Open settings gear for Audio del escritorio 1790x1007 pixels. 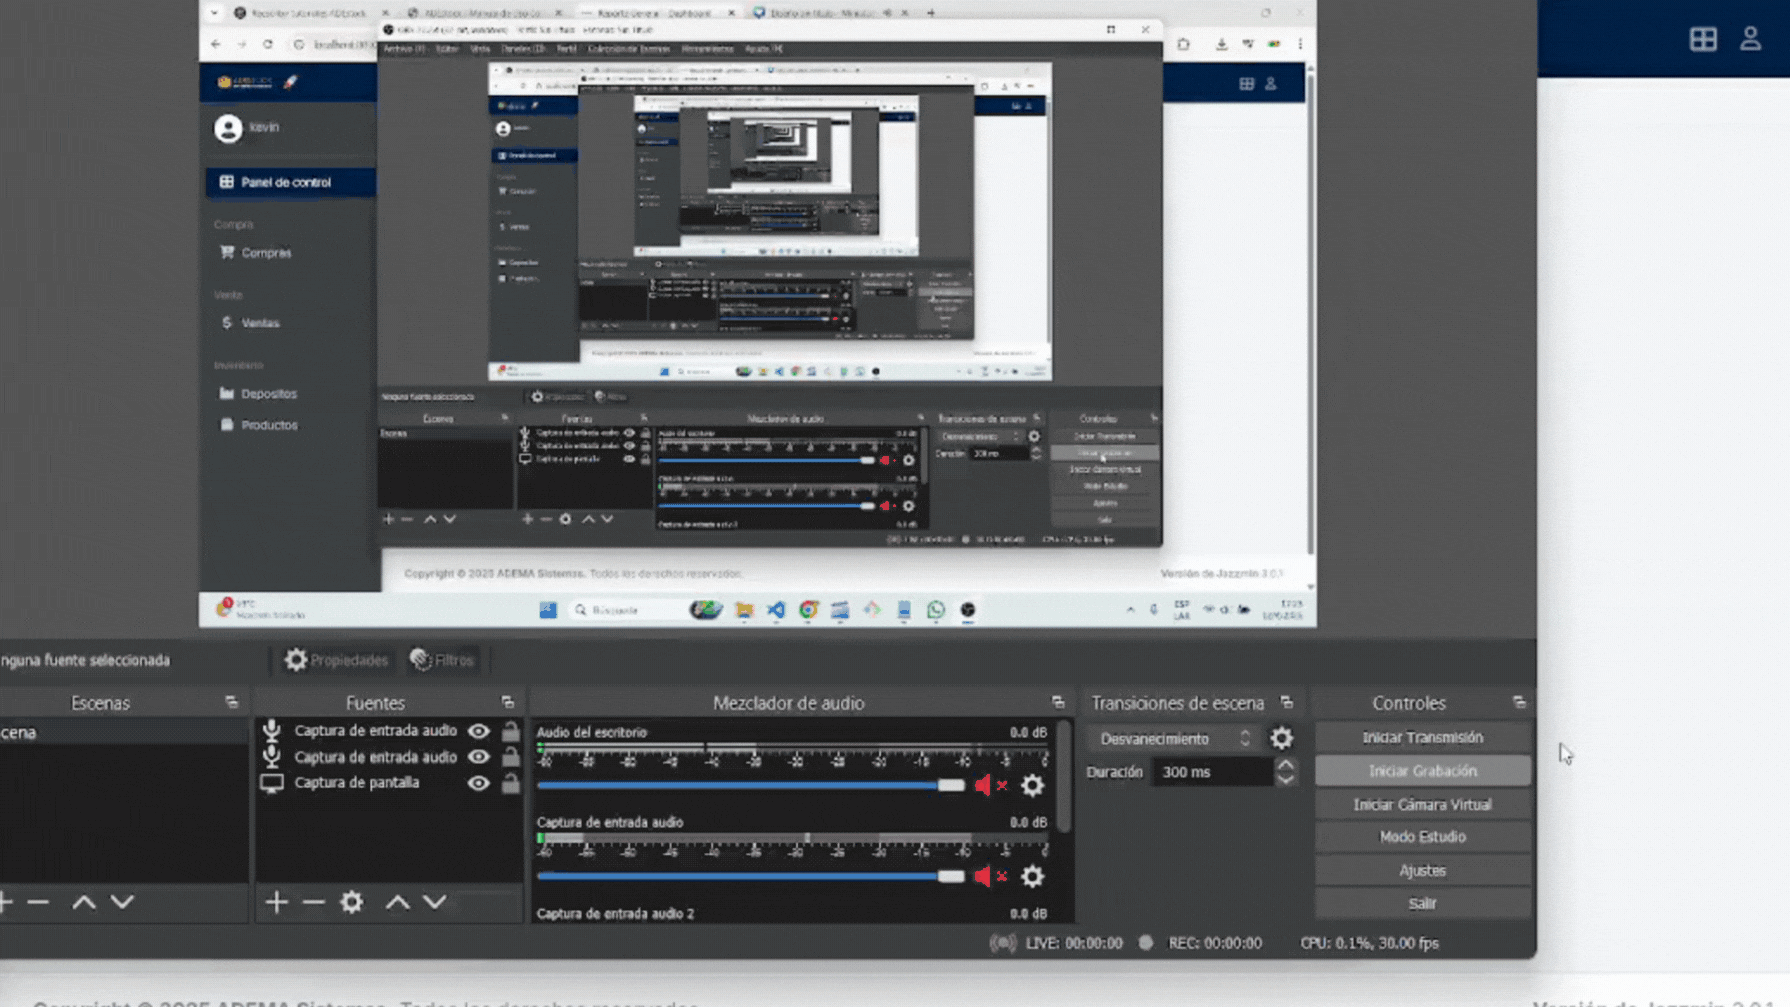coord(1032,786)
